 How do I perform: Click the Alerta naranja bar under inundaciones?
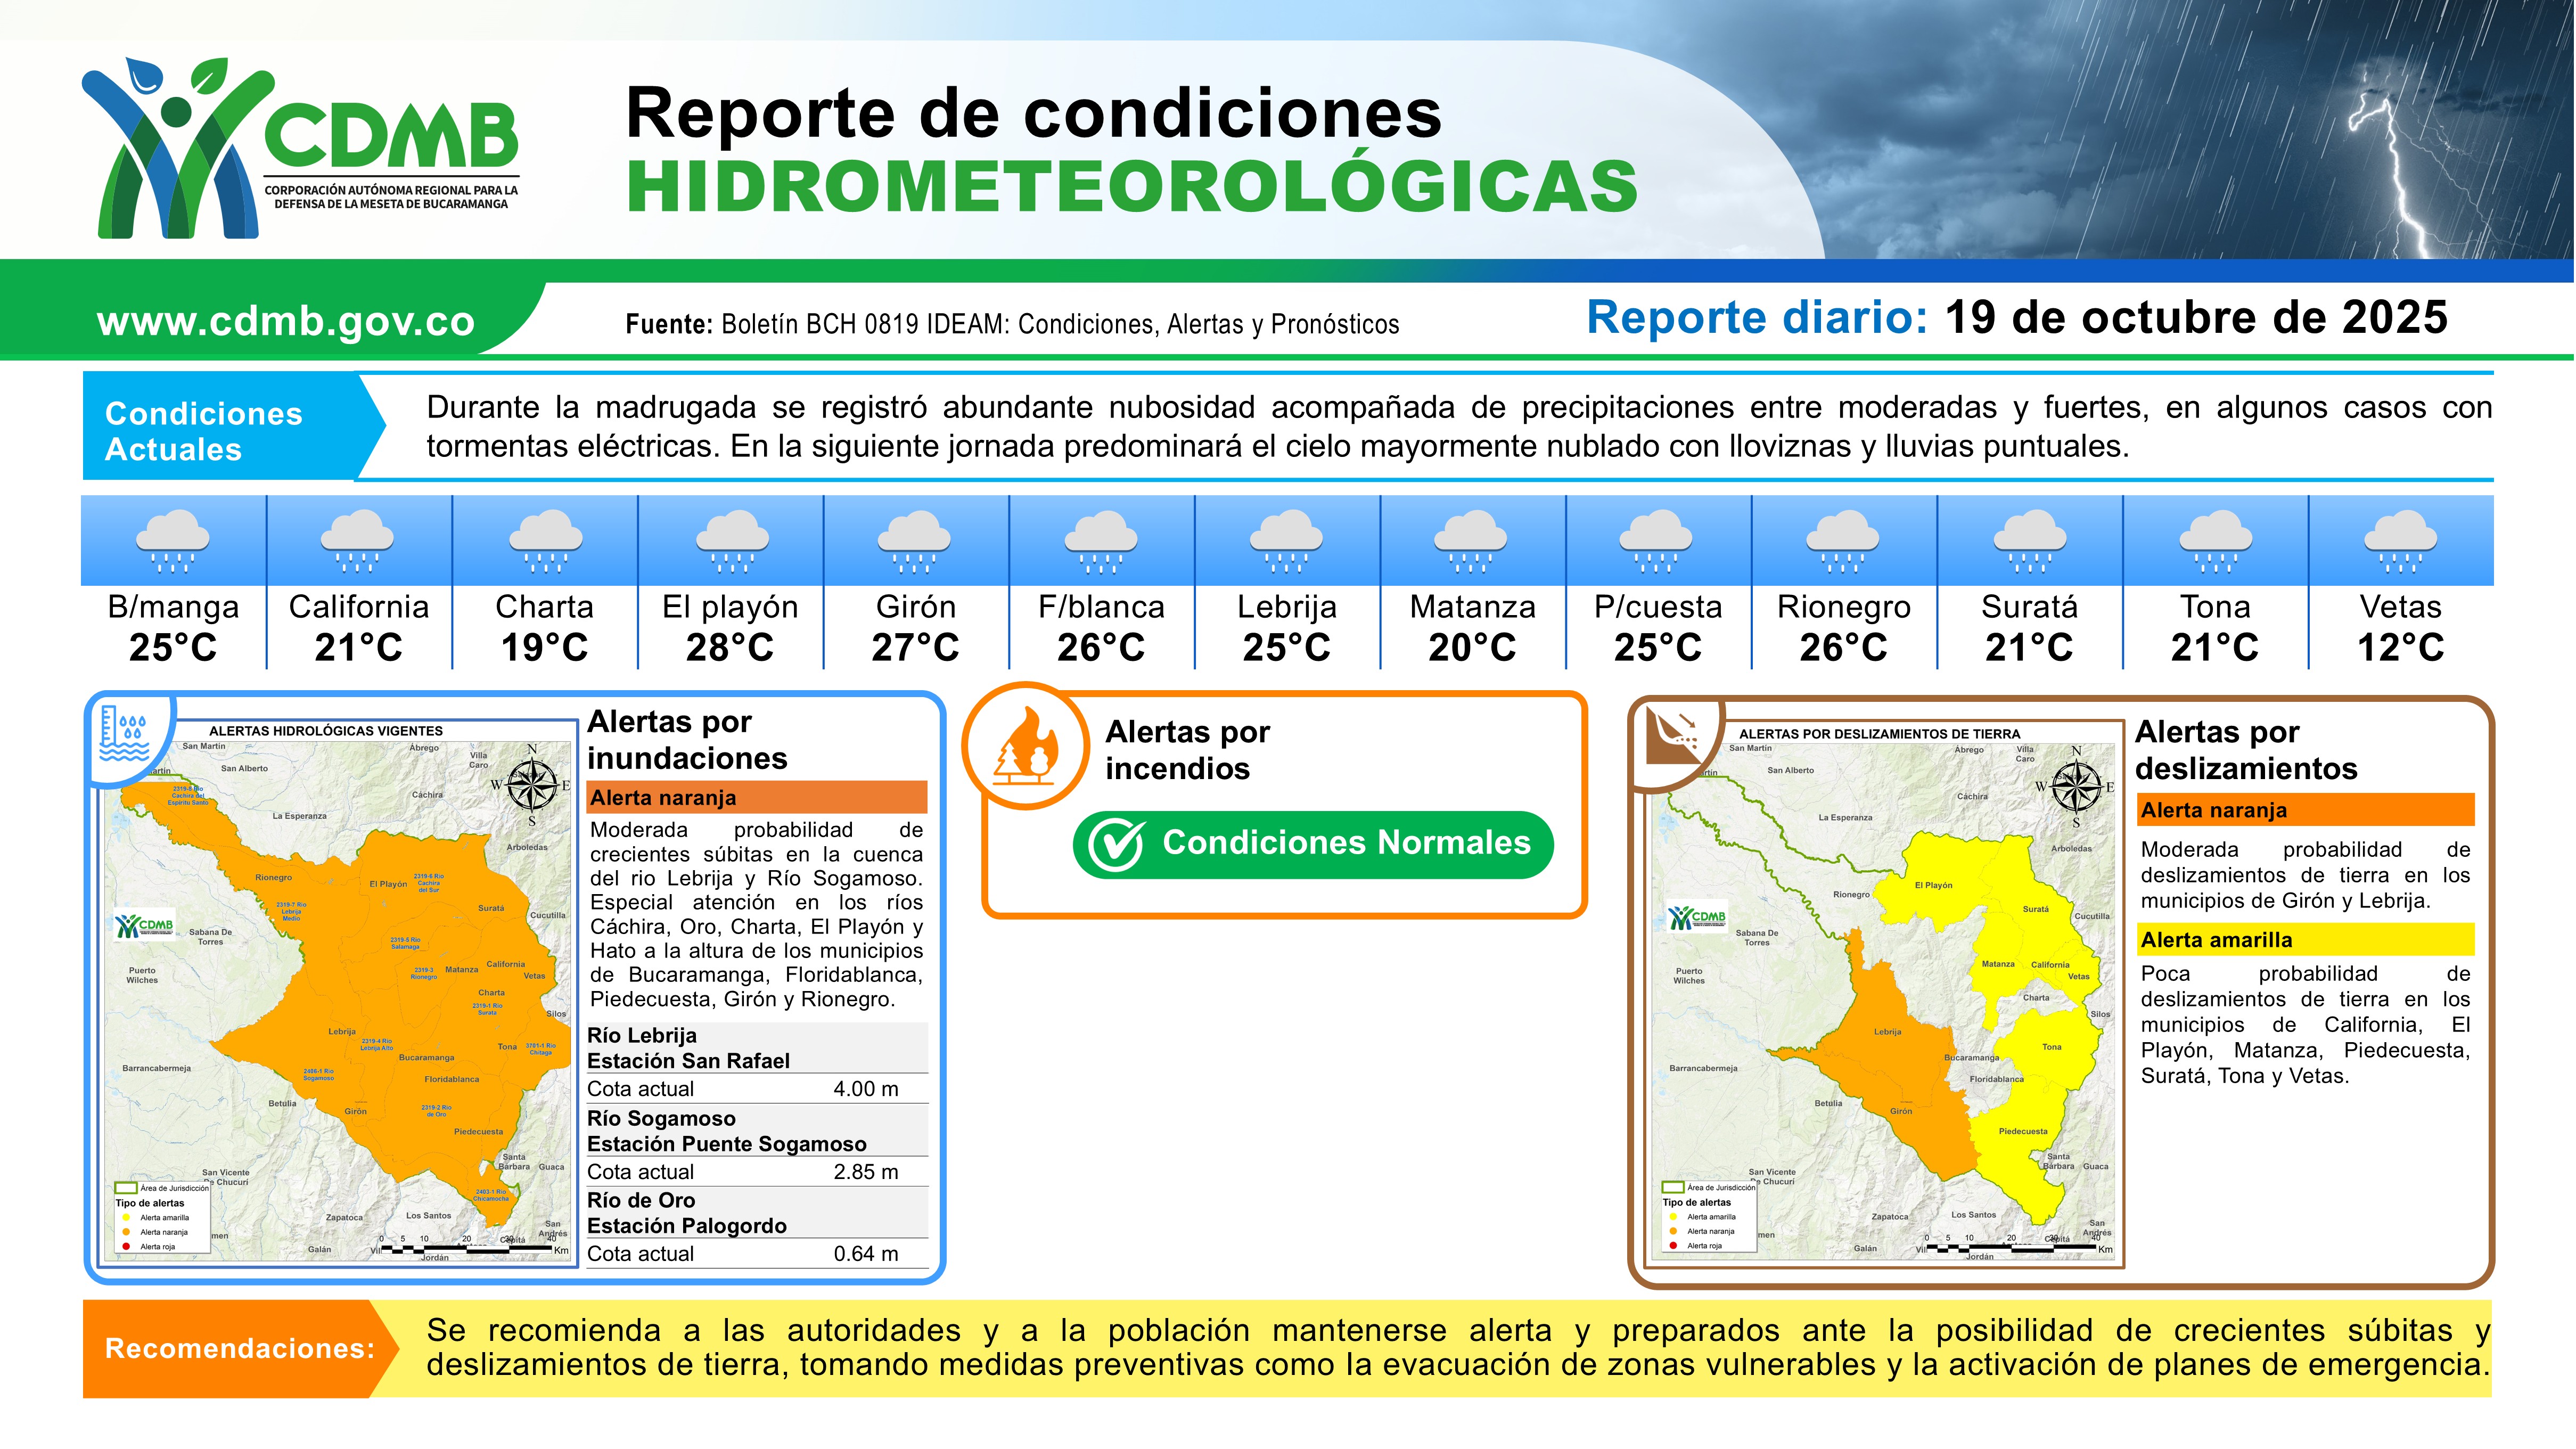pos(757,797)
